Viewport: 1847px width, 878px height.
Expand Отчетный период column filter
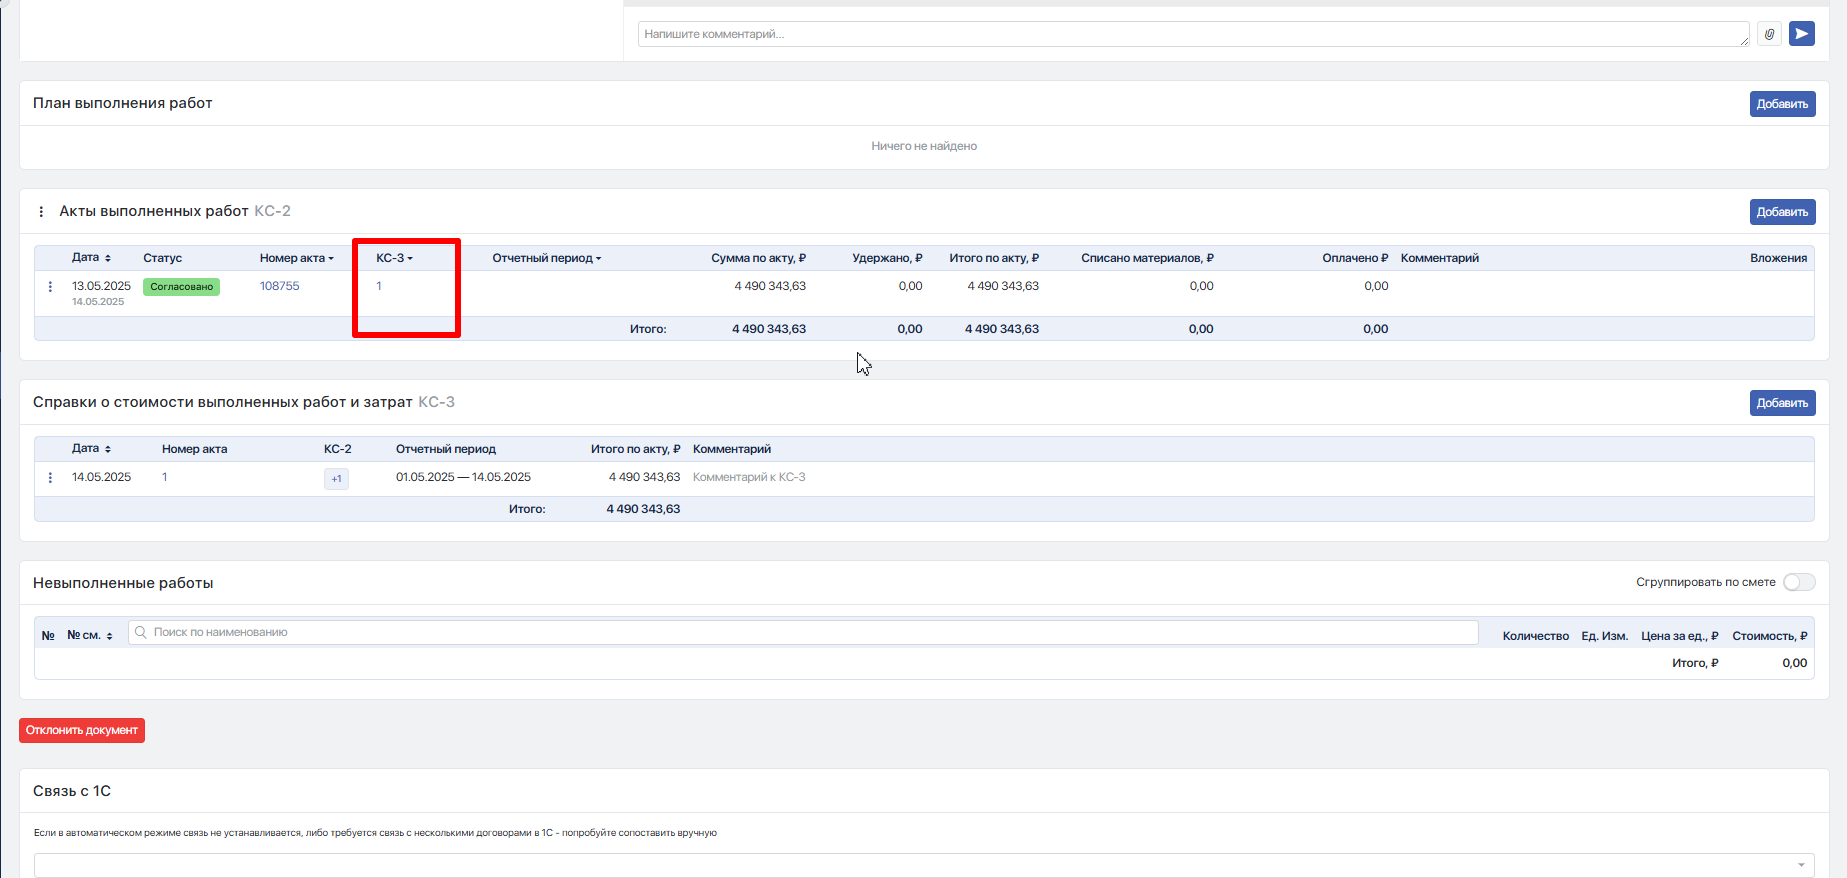tap(546, 258)
